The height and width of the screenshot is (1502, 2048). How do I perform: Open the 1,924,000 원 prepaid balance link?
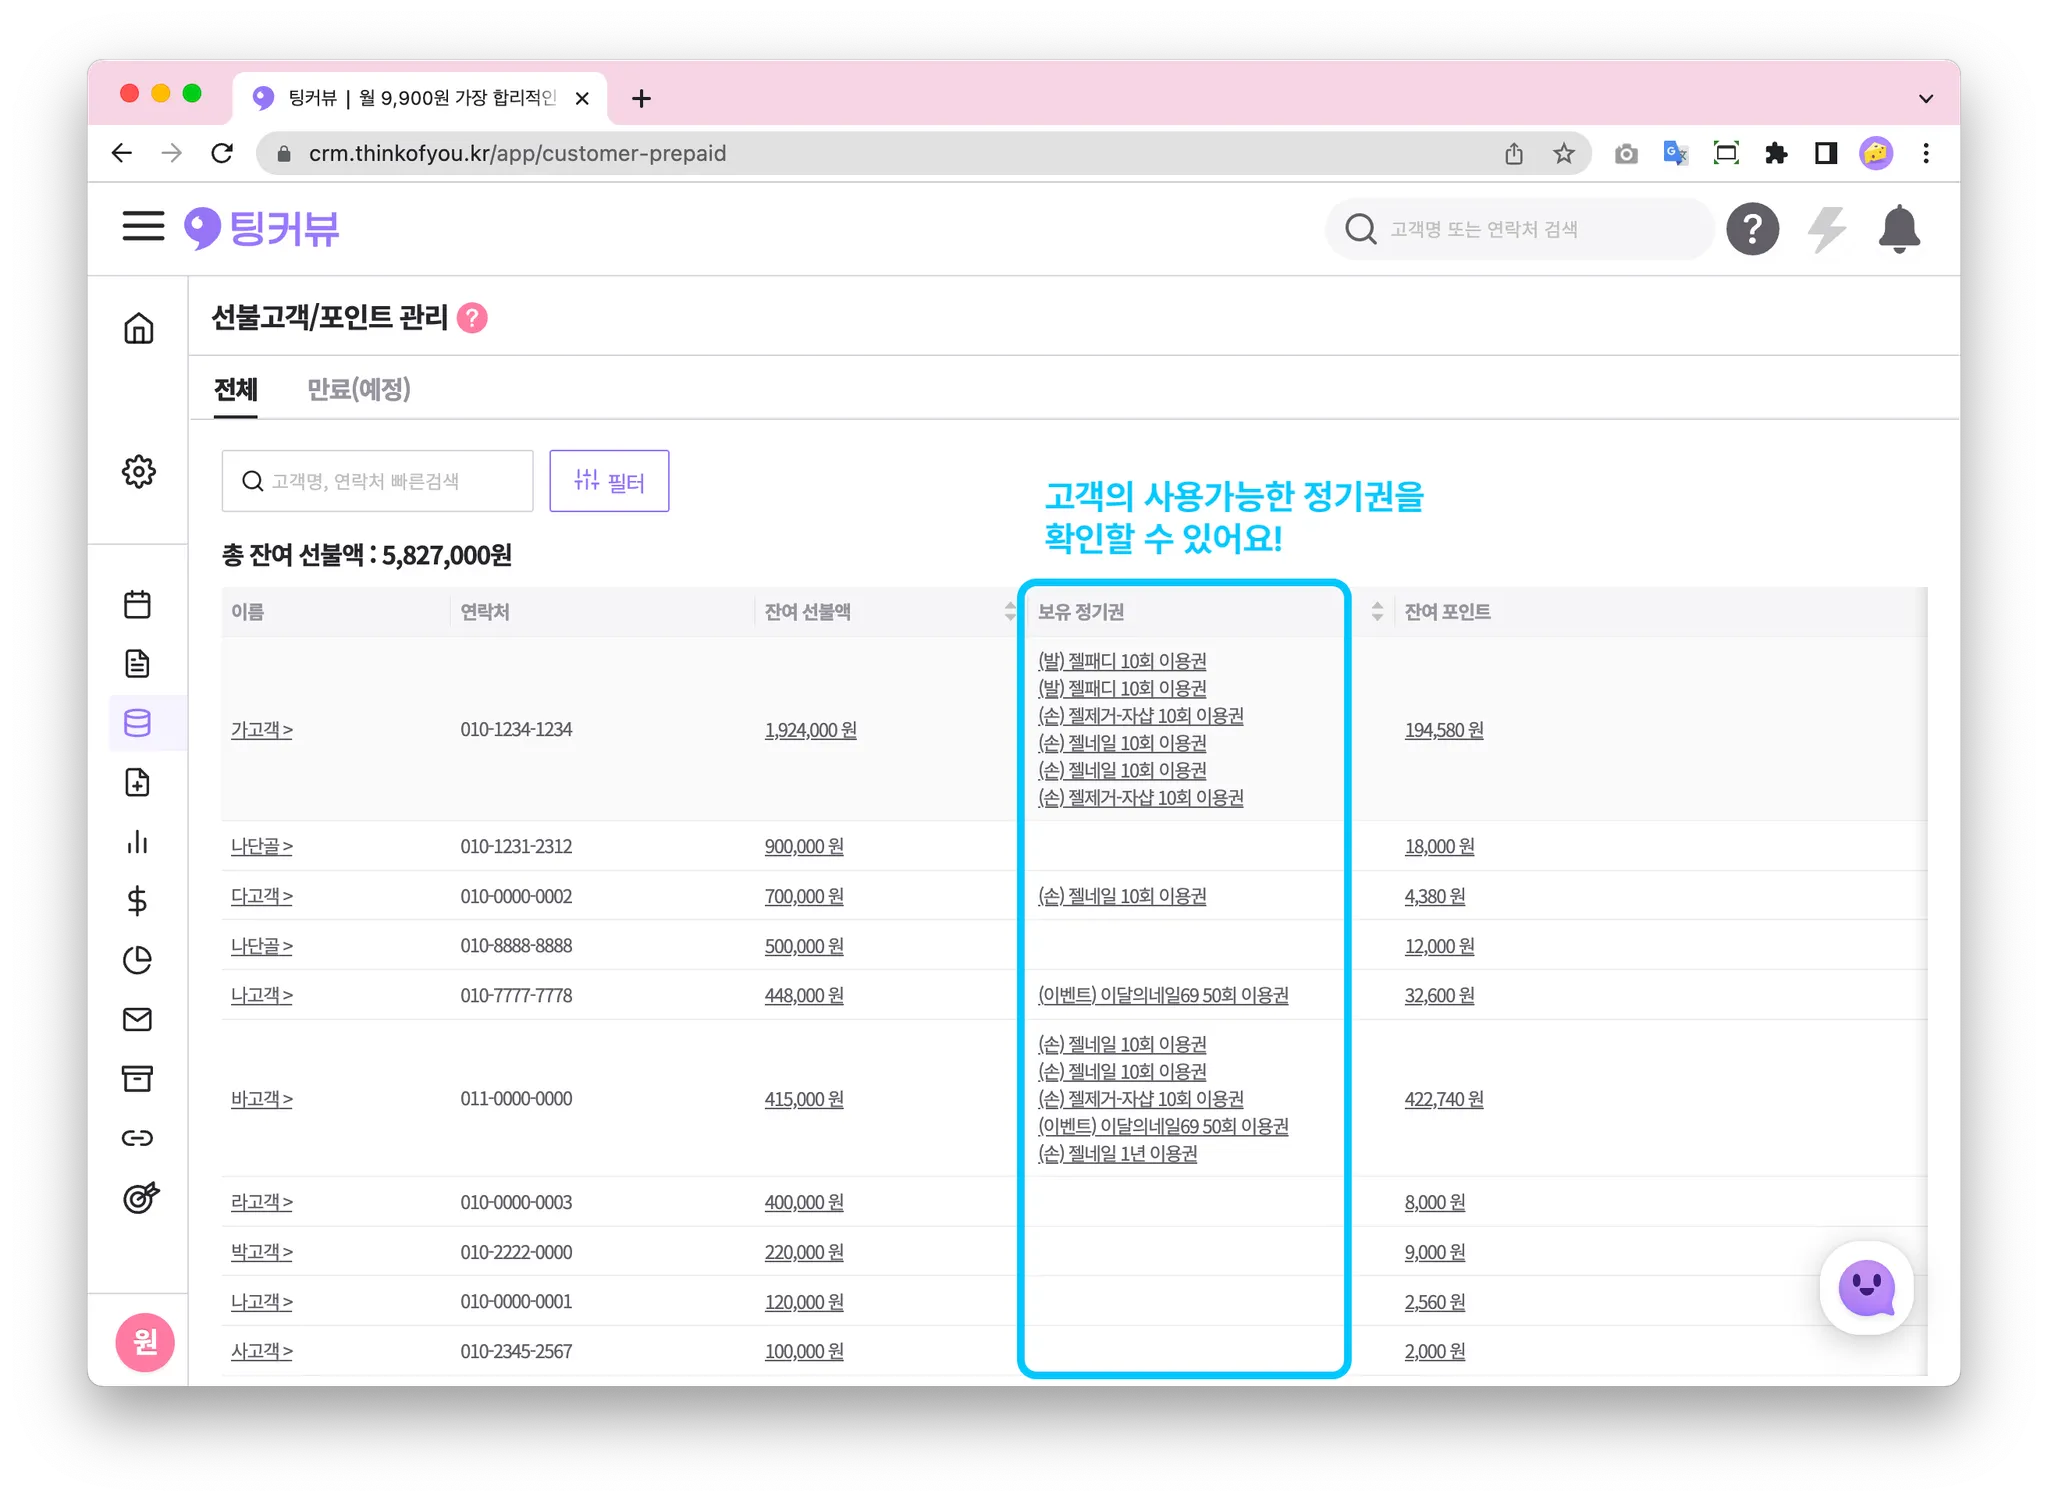(x=810, y=730)
